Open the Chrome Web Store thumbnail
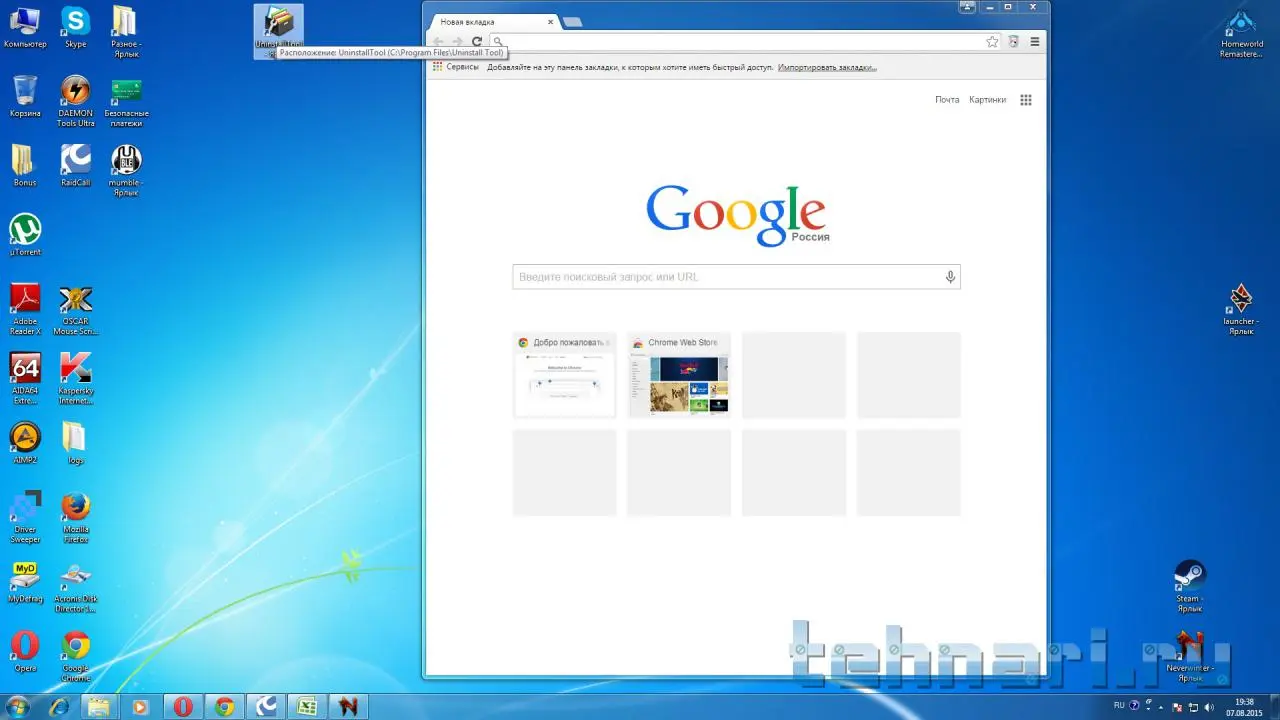Screen dimensions: 1280x720 pyautogui.click(x=679, y=374)
